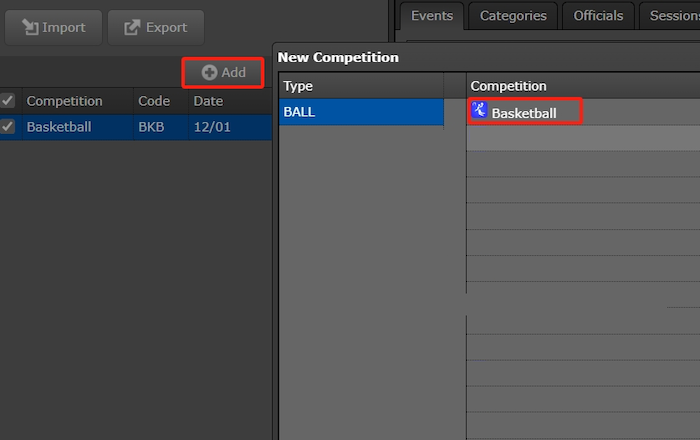Sort by the Code column header
The image size is (700, 440).
tap(153, 101)
